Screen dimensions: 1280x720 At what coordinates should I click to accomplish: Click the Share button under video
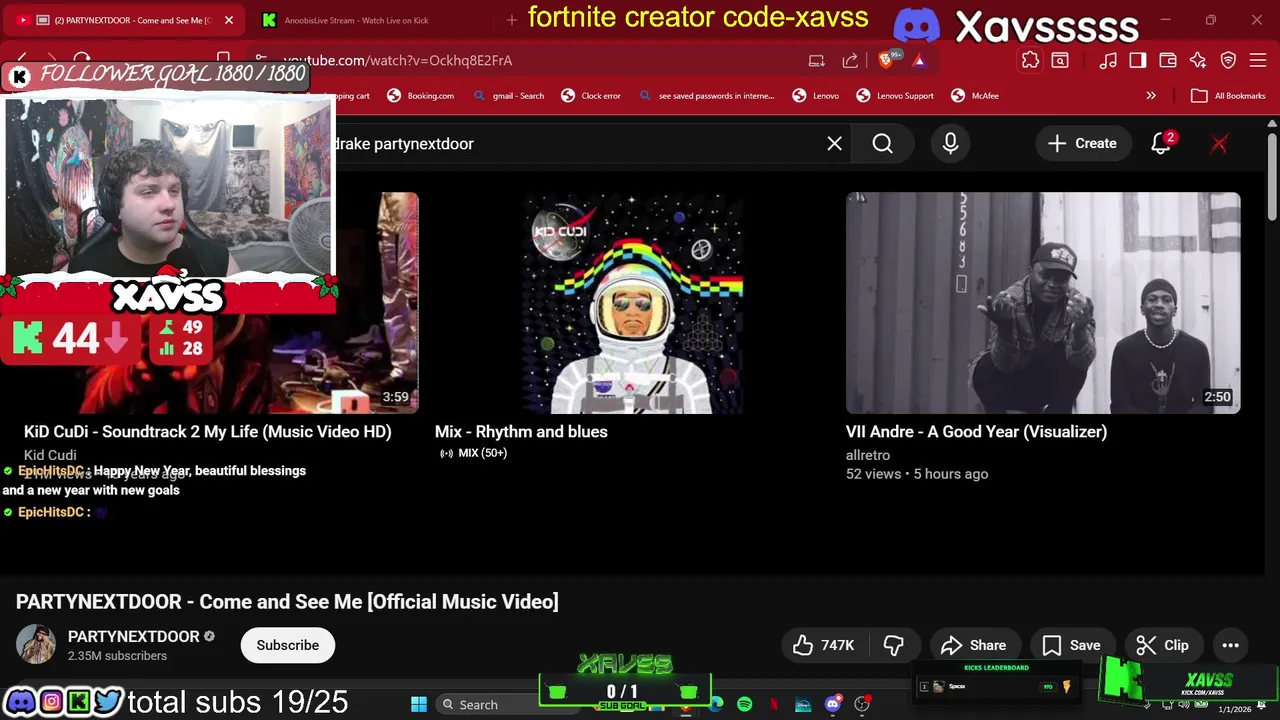[974, 646]
